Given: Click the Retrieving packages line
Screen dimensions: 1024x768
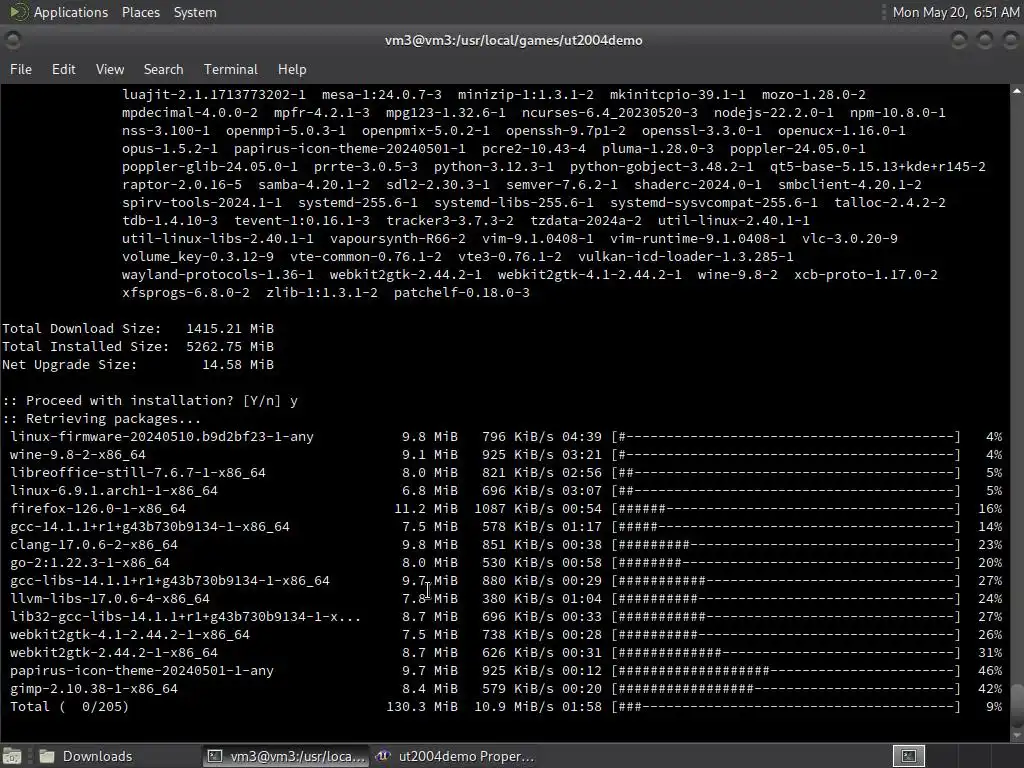Looking at the screenshot, I should [102, 419].
